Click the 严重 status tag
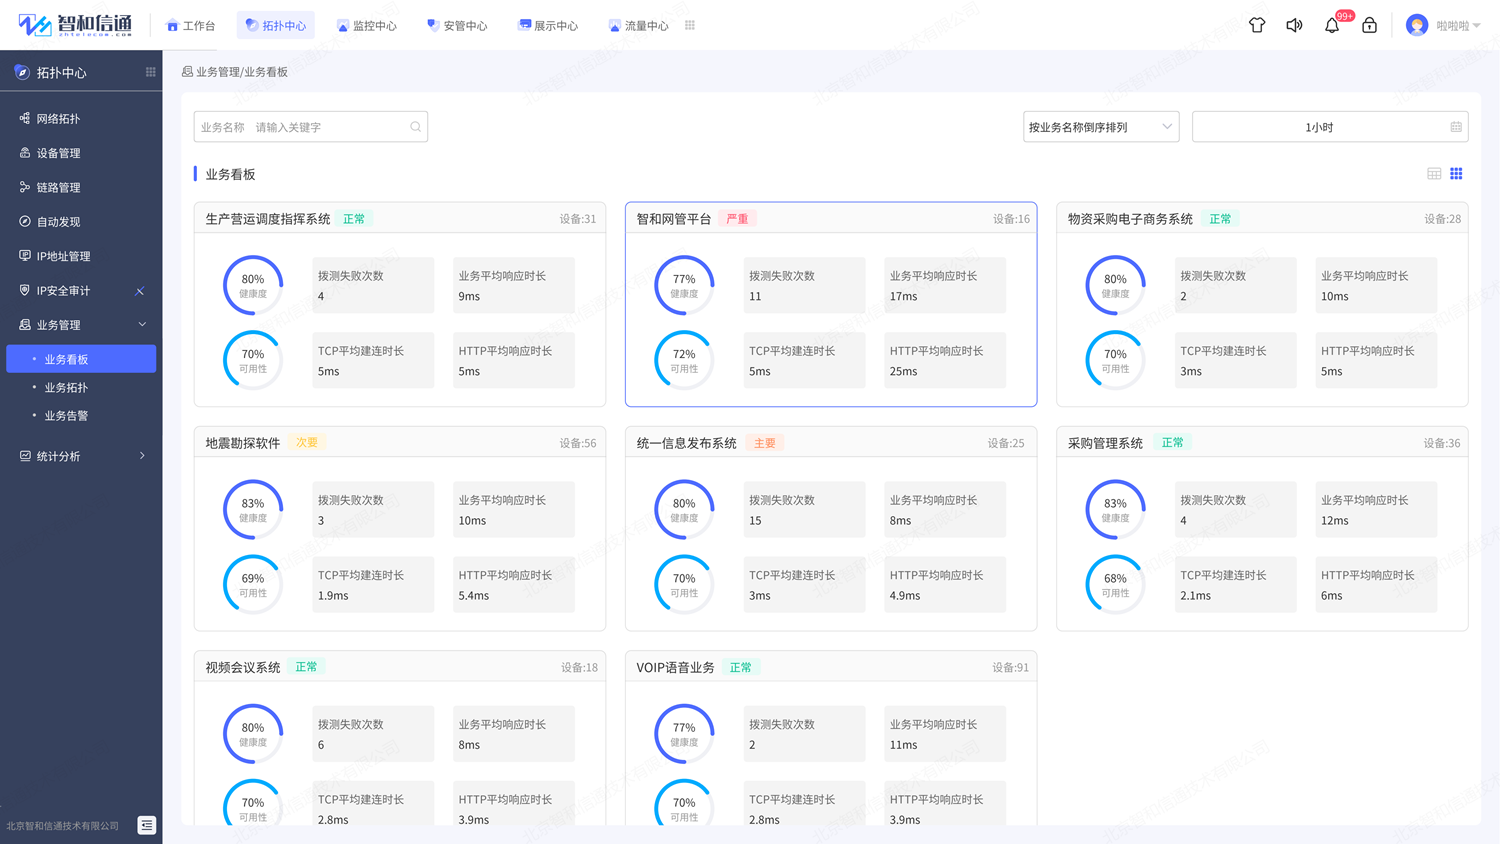This screenshot has width=1500, height=844. (737, 219)
